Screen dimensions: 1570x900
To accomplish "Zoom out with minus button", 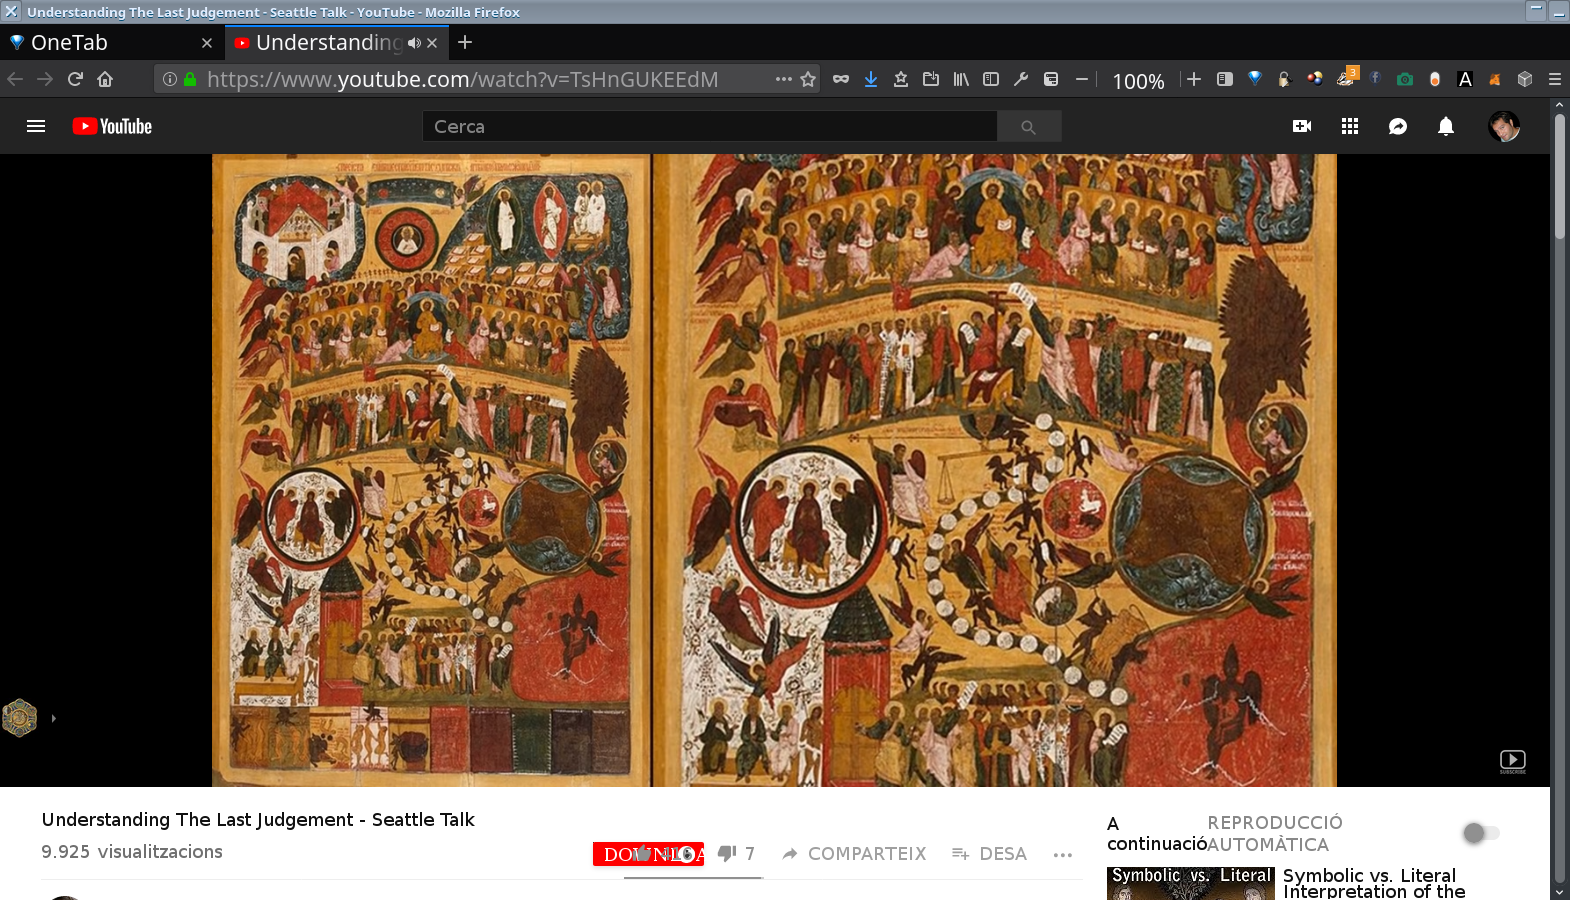I will 1081,79.
